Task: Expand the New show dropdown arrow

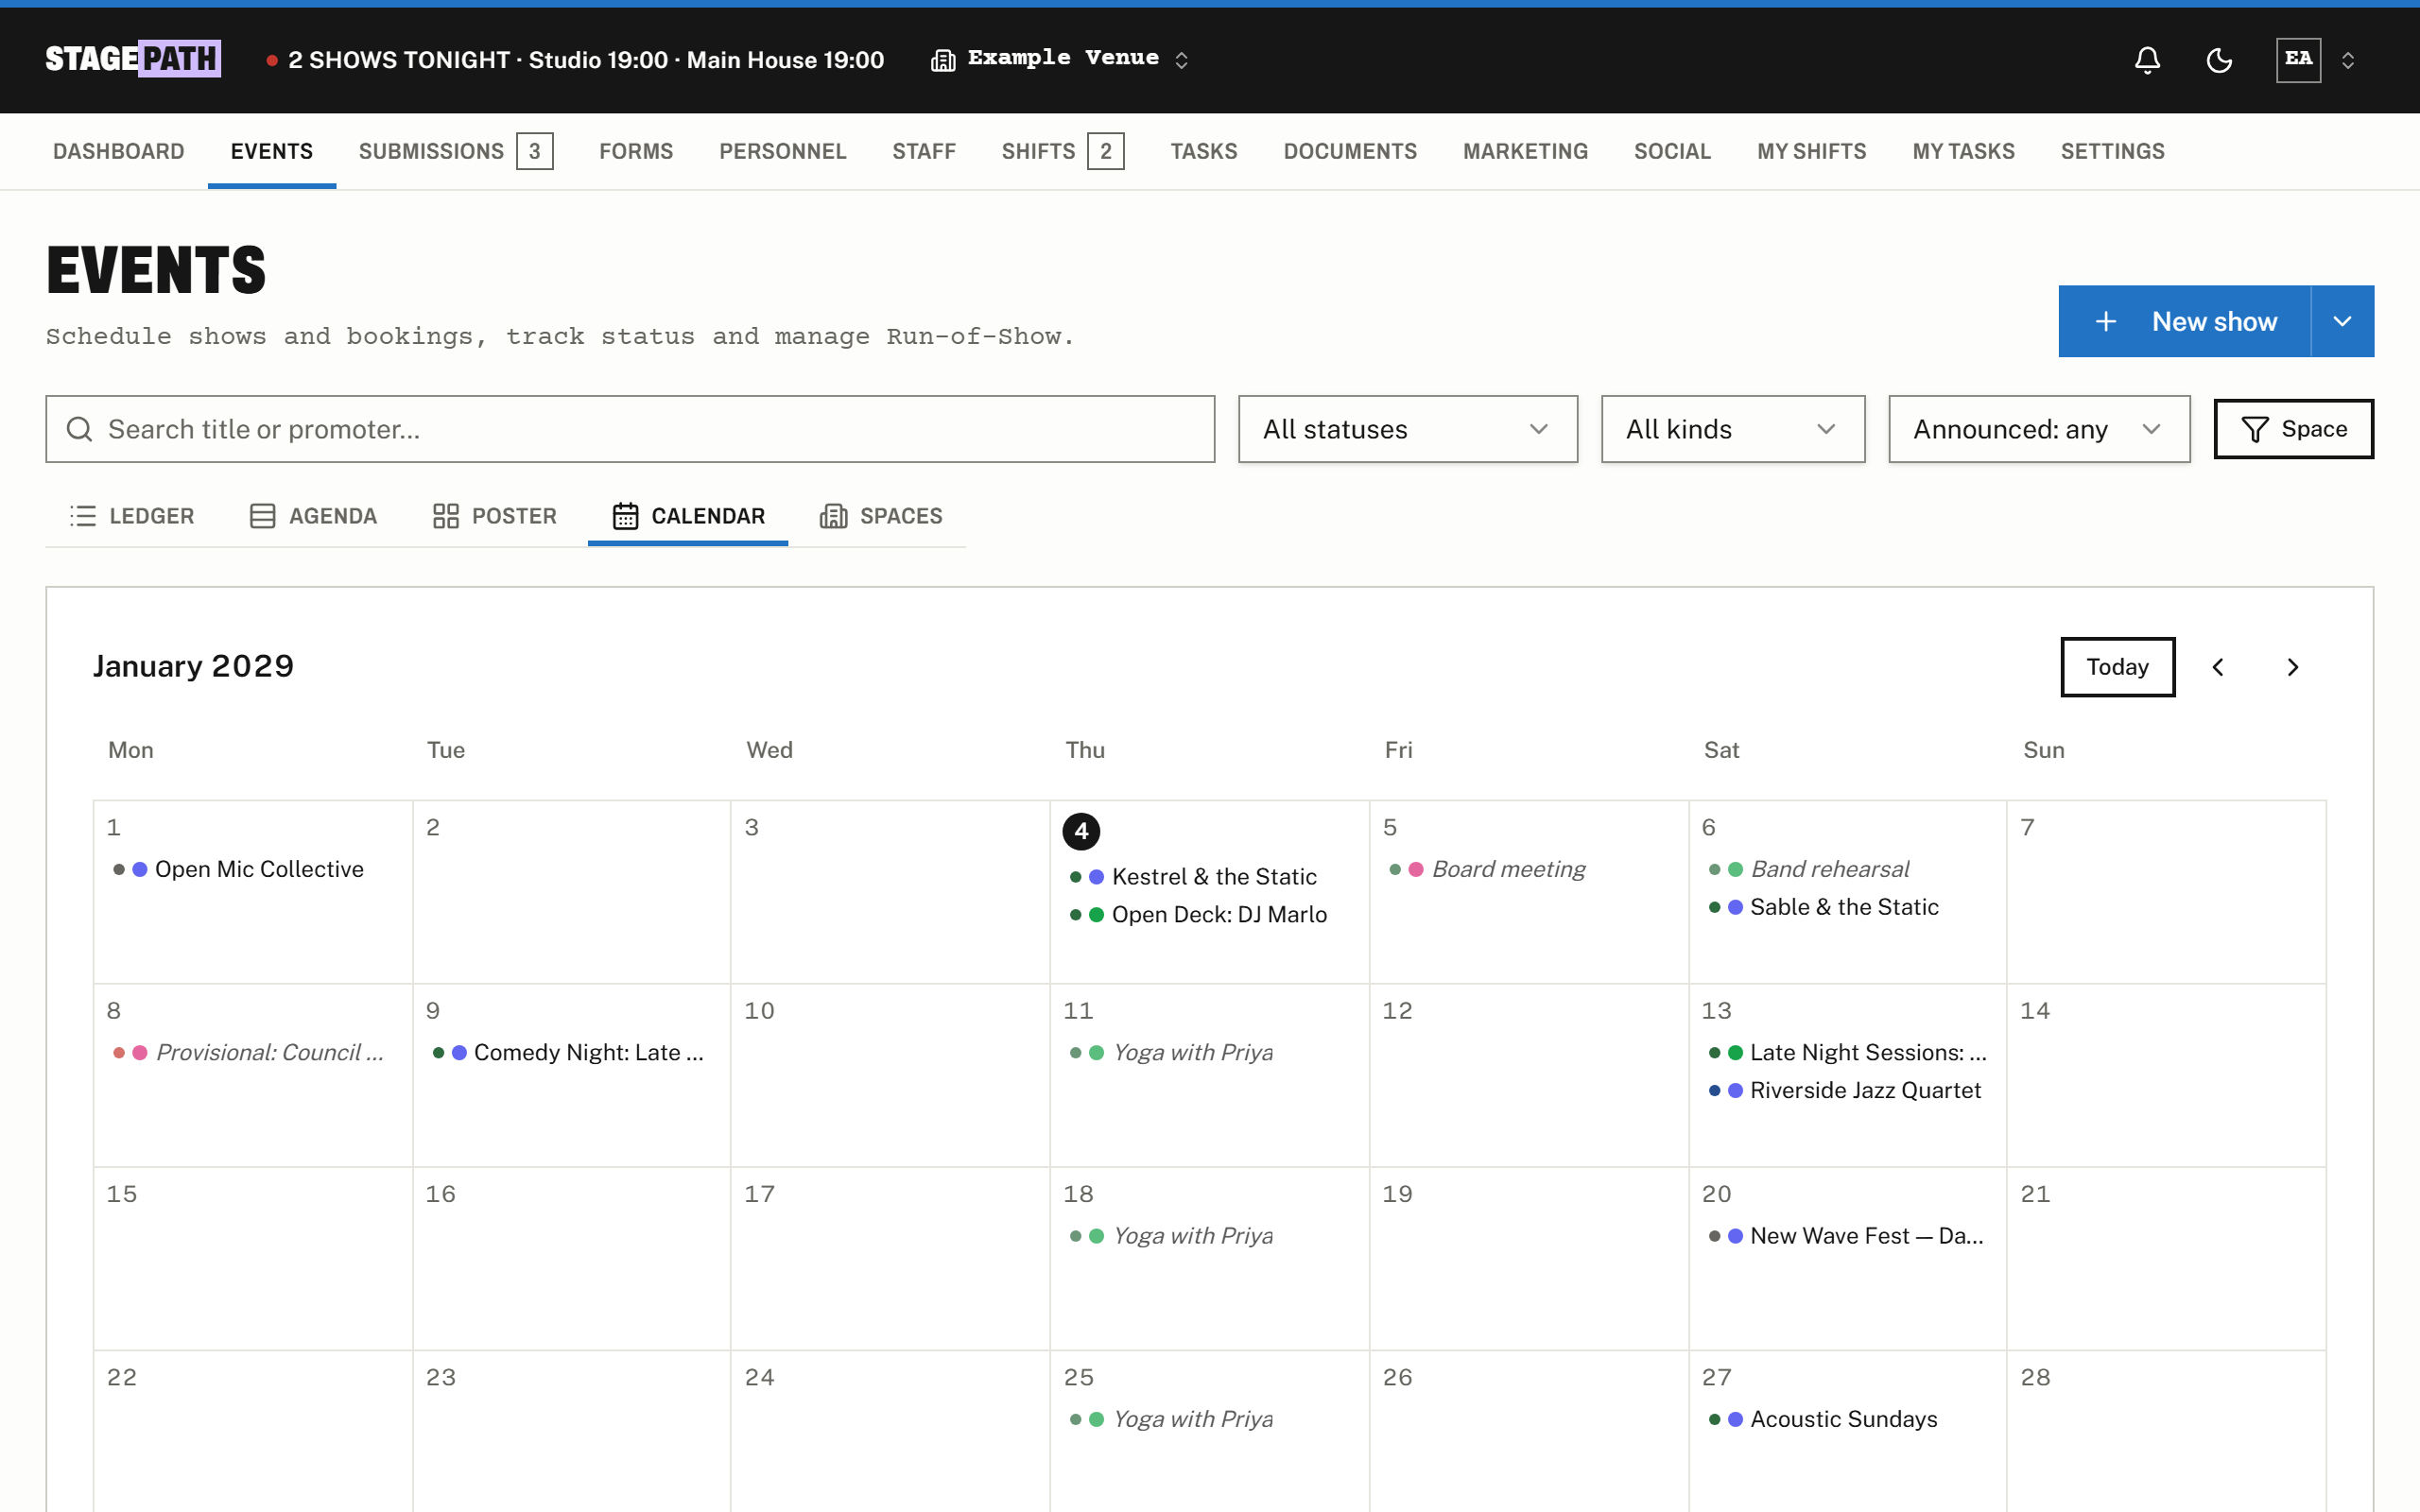Action: click(2342, 321)
